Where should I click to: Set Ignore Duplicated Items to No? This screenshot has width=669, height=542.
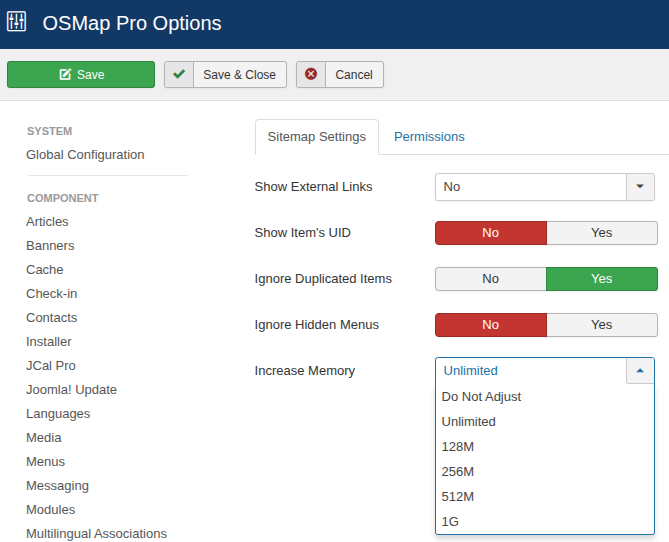(x=491, y=279)
